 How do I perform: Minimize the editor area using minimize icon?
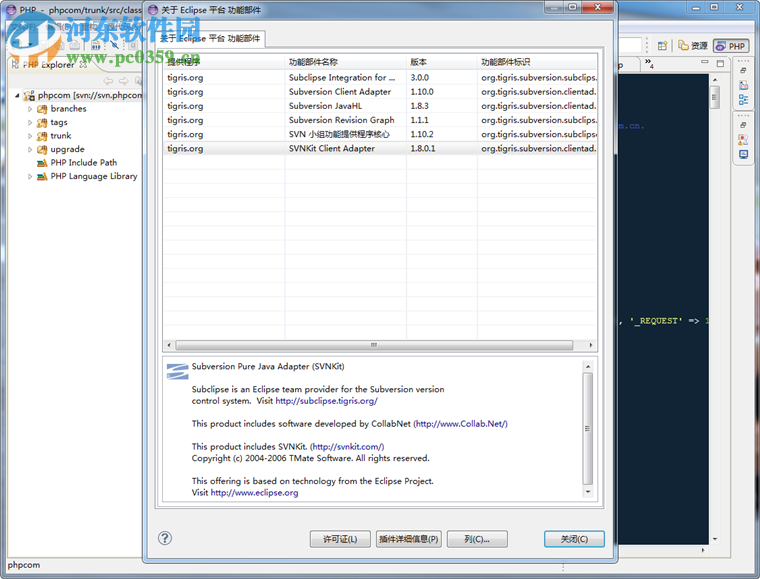705,62
